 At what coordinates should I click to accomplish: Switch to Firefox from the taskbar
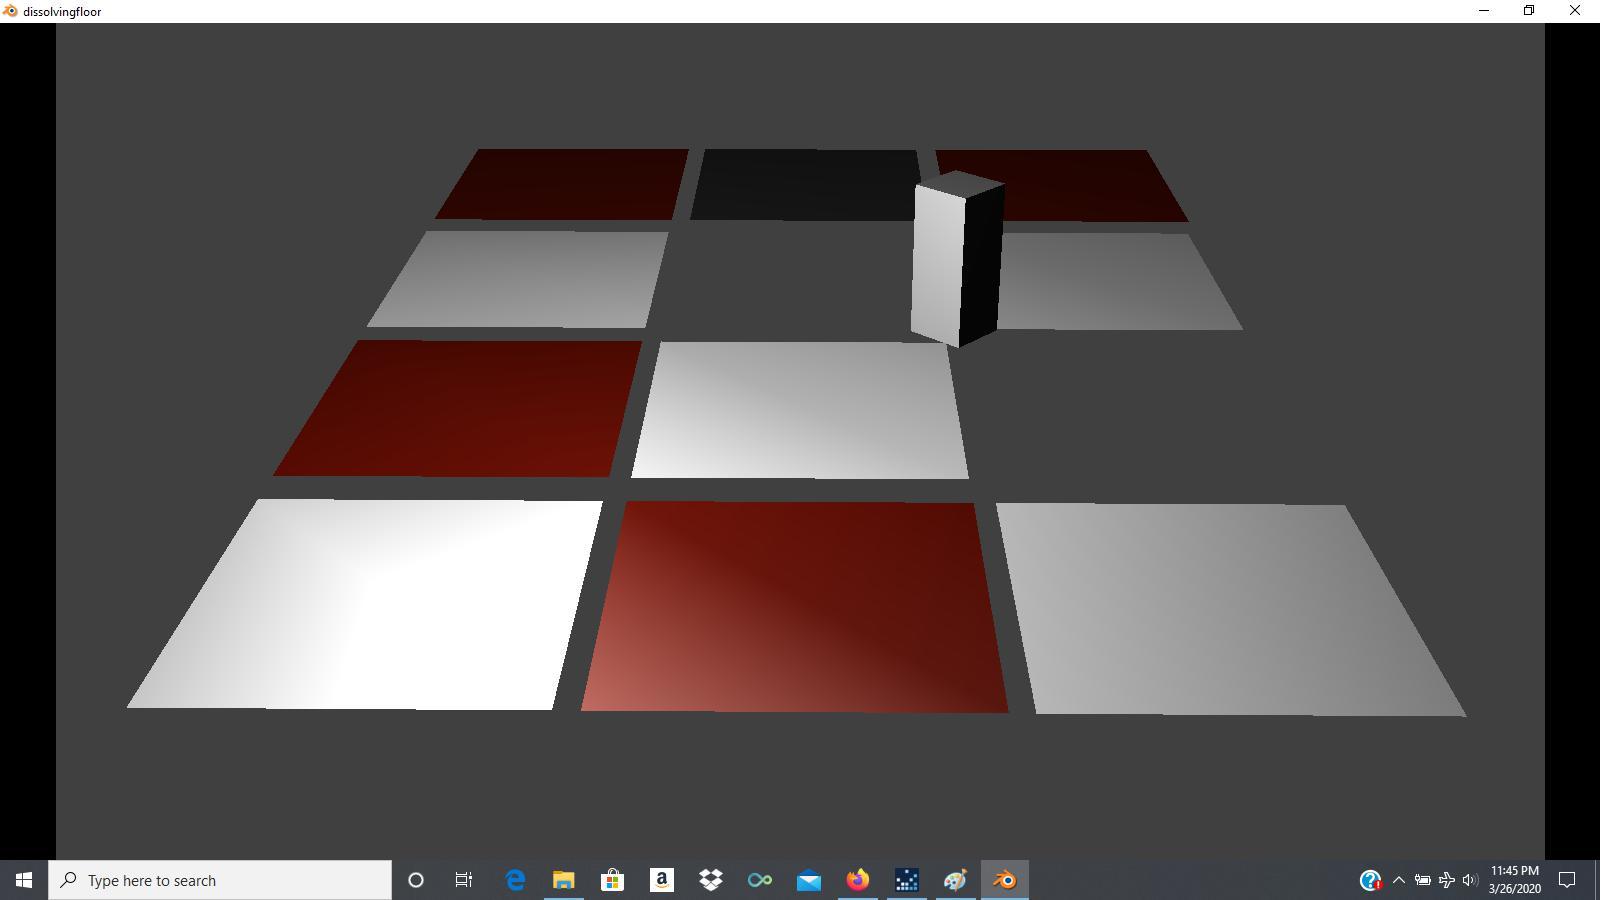click(857, 880)
